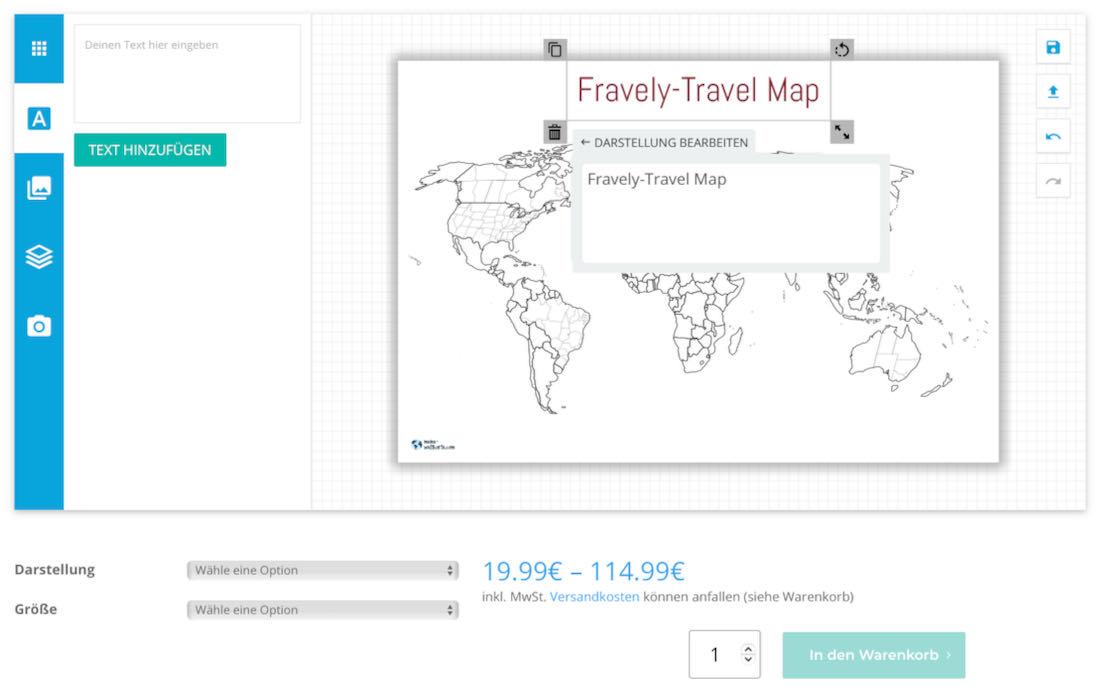Image resolution: width=1100 pixels, height=688 pixels.
Task: Click the camera icon in sidebar
Action: click(39, 326)
